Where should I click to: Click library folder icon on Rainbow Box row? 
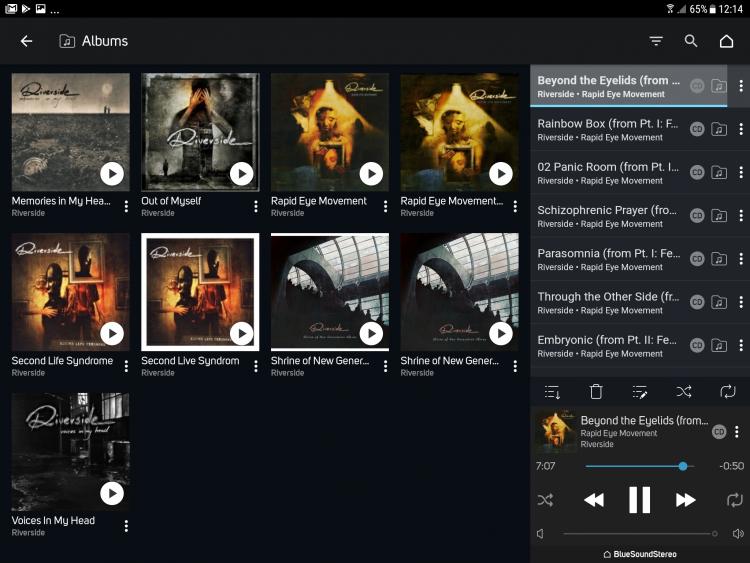(x=719, y=129)
